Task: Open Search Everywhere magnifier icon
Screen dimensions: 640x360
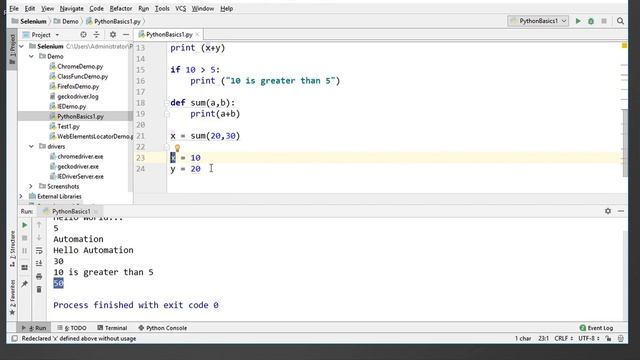Action: click(x=620, y=21)
